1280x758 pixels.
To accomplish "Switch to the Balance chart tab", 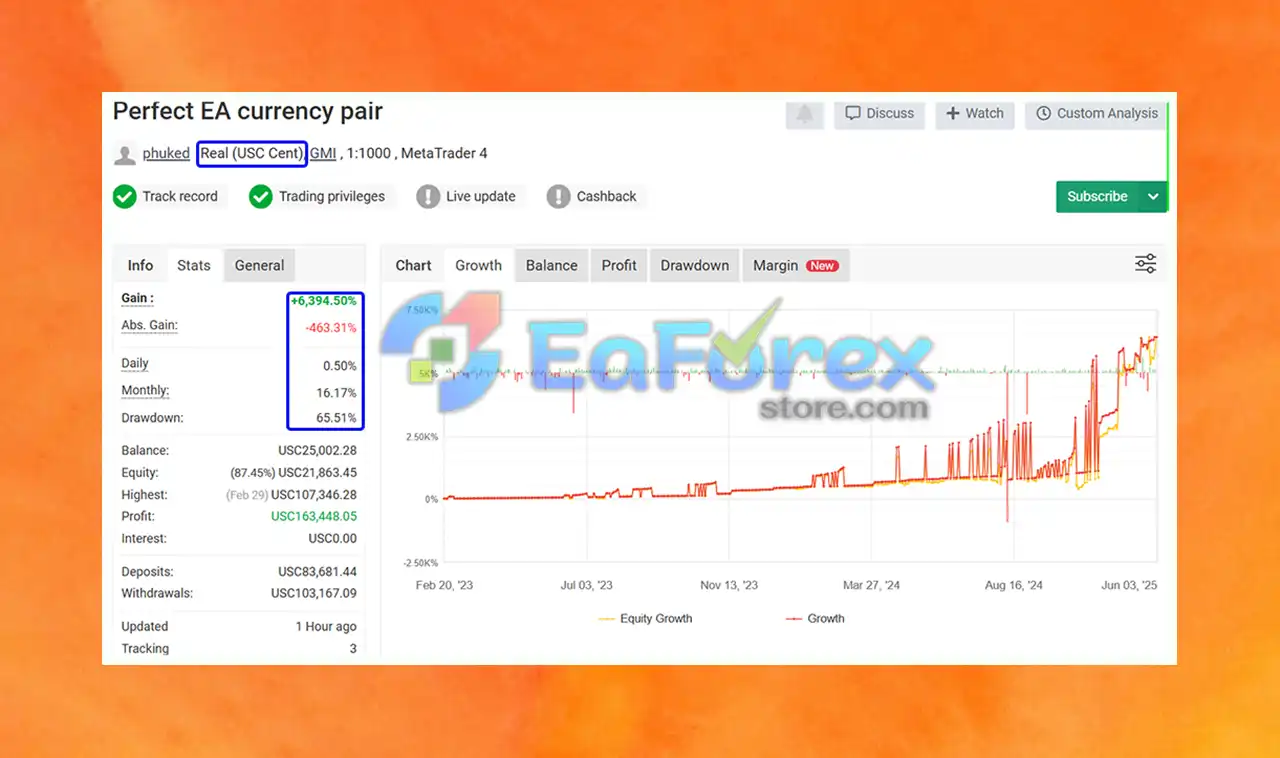I will [552, 265].
